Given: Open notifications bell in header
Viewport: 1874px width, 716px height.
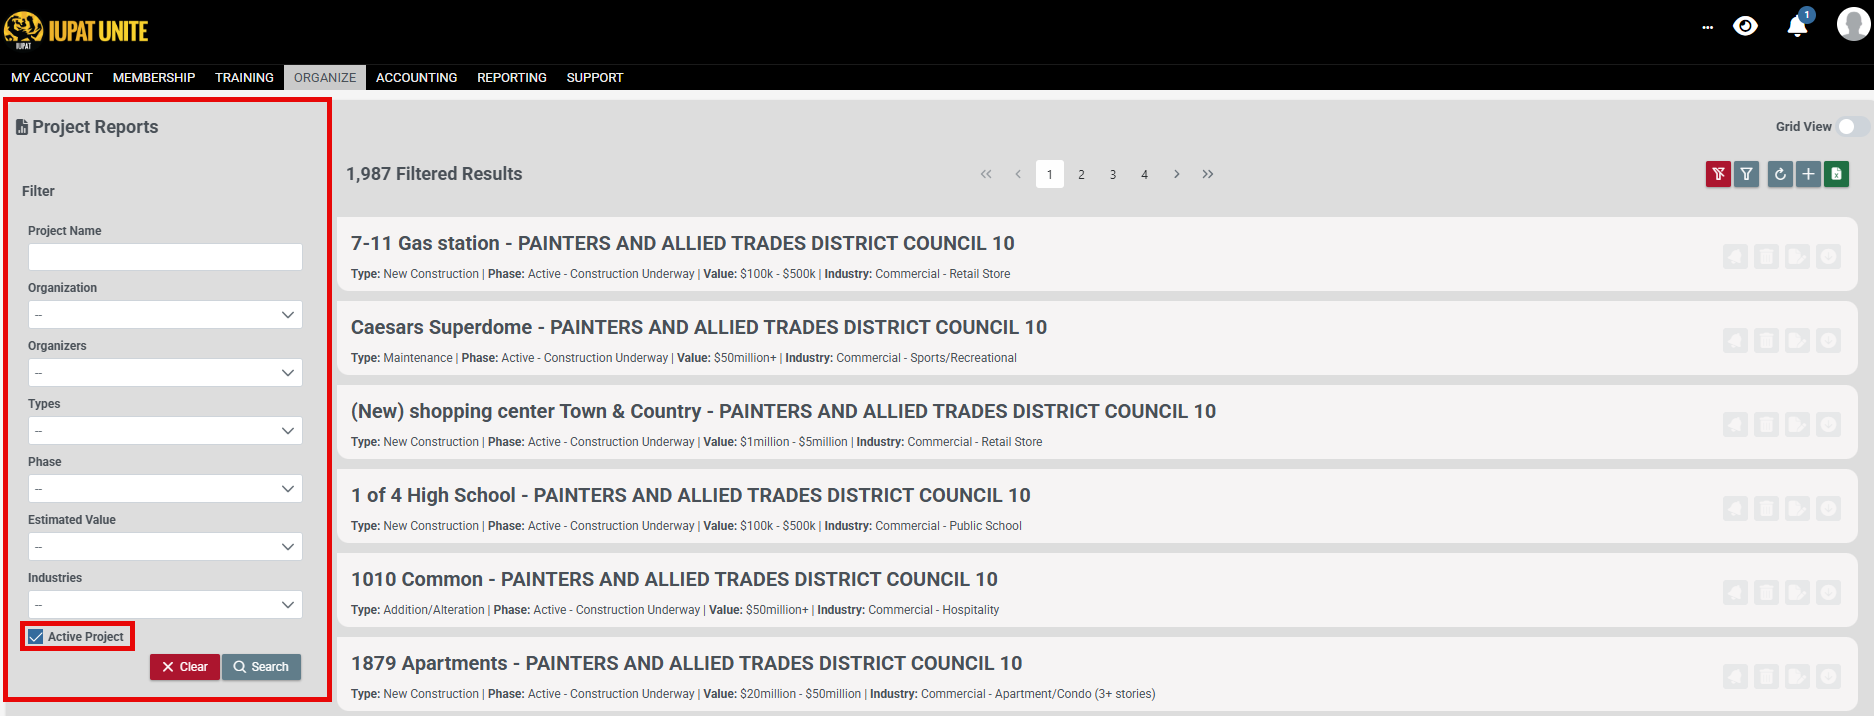Looking at the screenshot, I should pyautogui.click(x=1797, y=27).
